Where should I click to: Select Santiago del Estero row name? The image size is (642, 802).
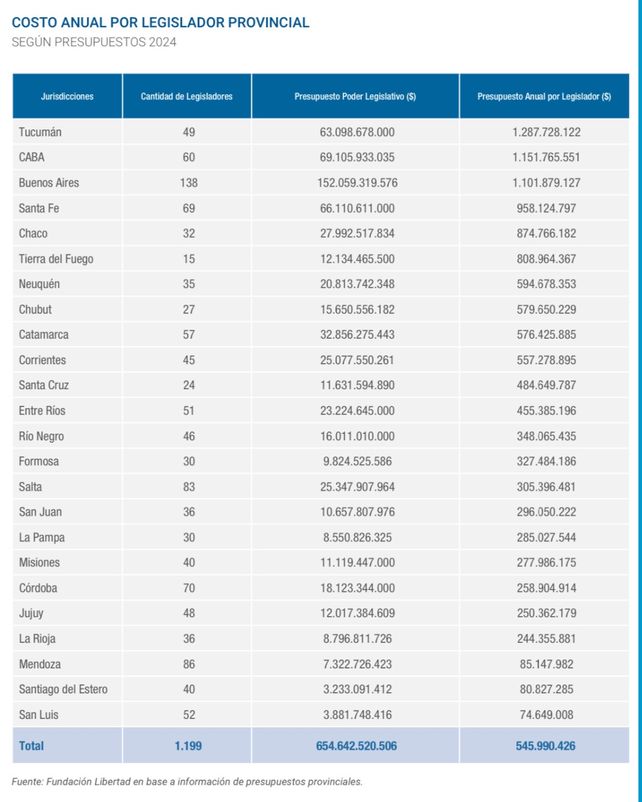click(63, 689)
